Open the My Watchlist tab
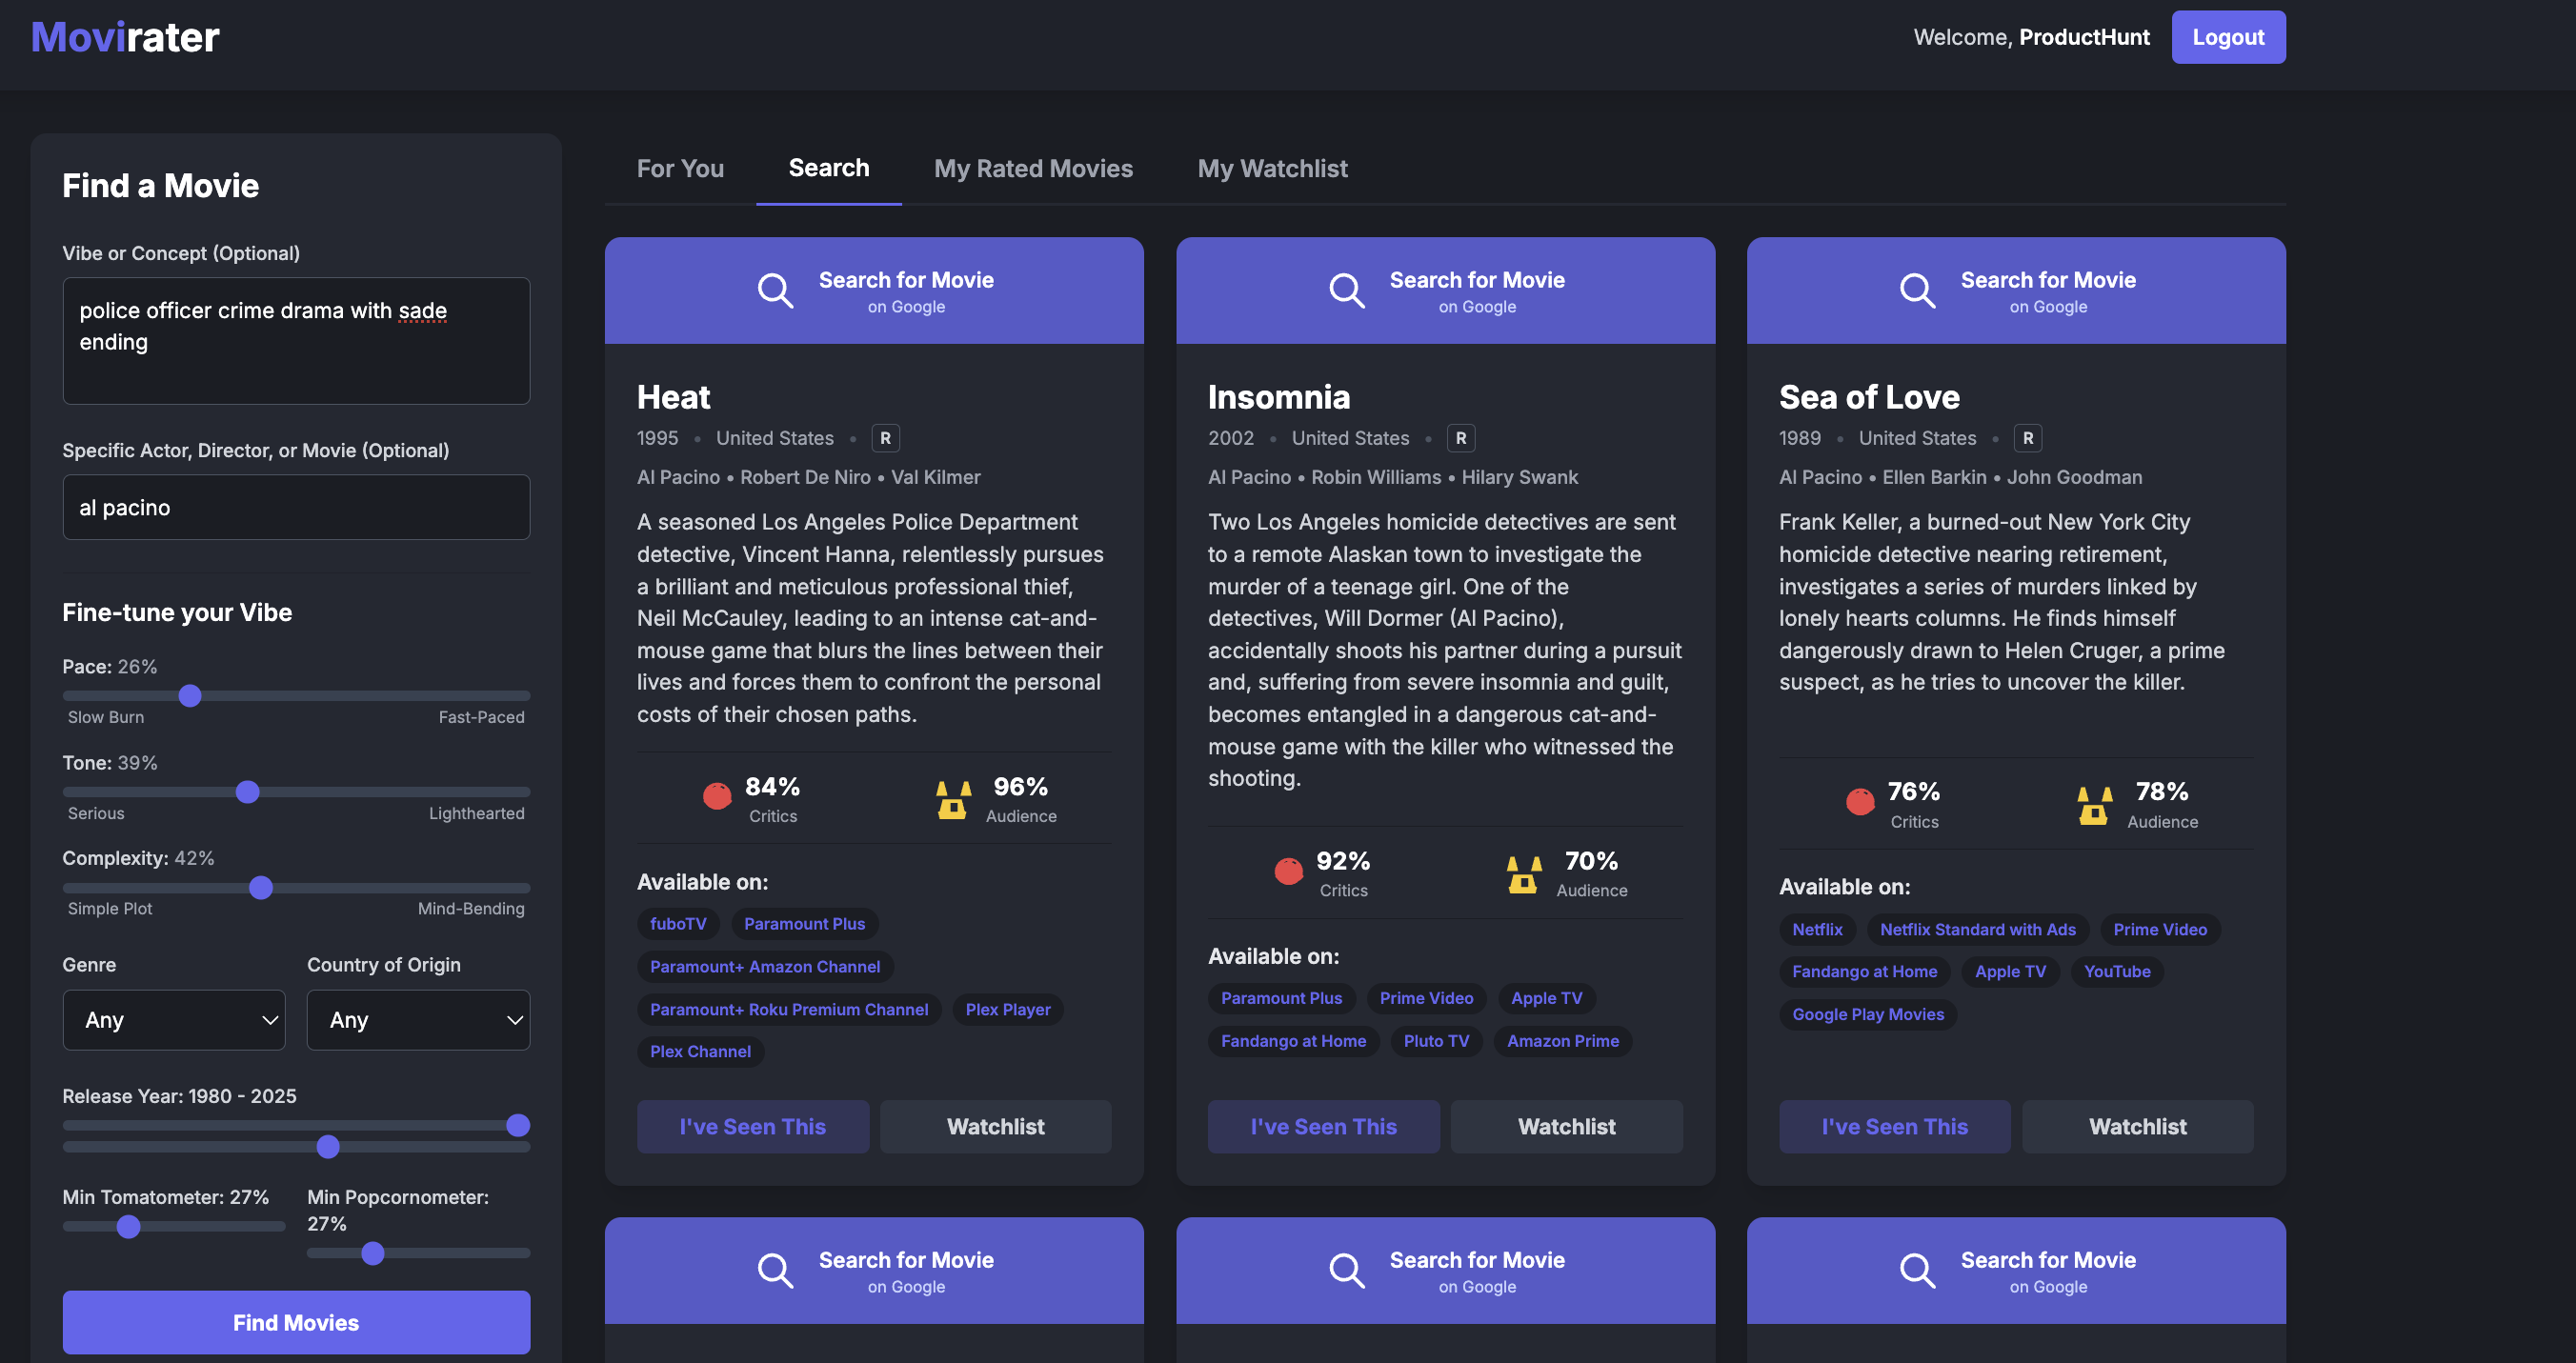2576x1363 pixels. click(1272, 168)
